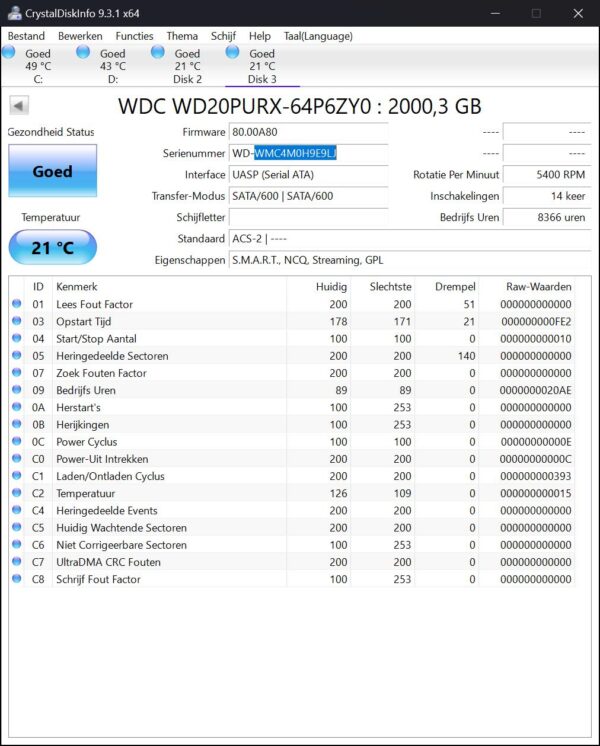Switch to the C: drive tab
The image size is (600, 746).
[38, 66]
